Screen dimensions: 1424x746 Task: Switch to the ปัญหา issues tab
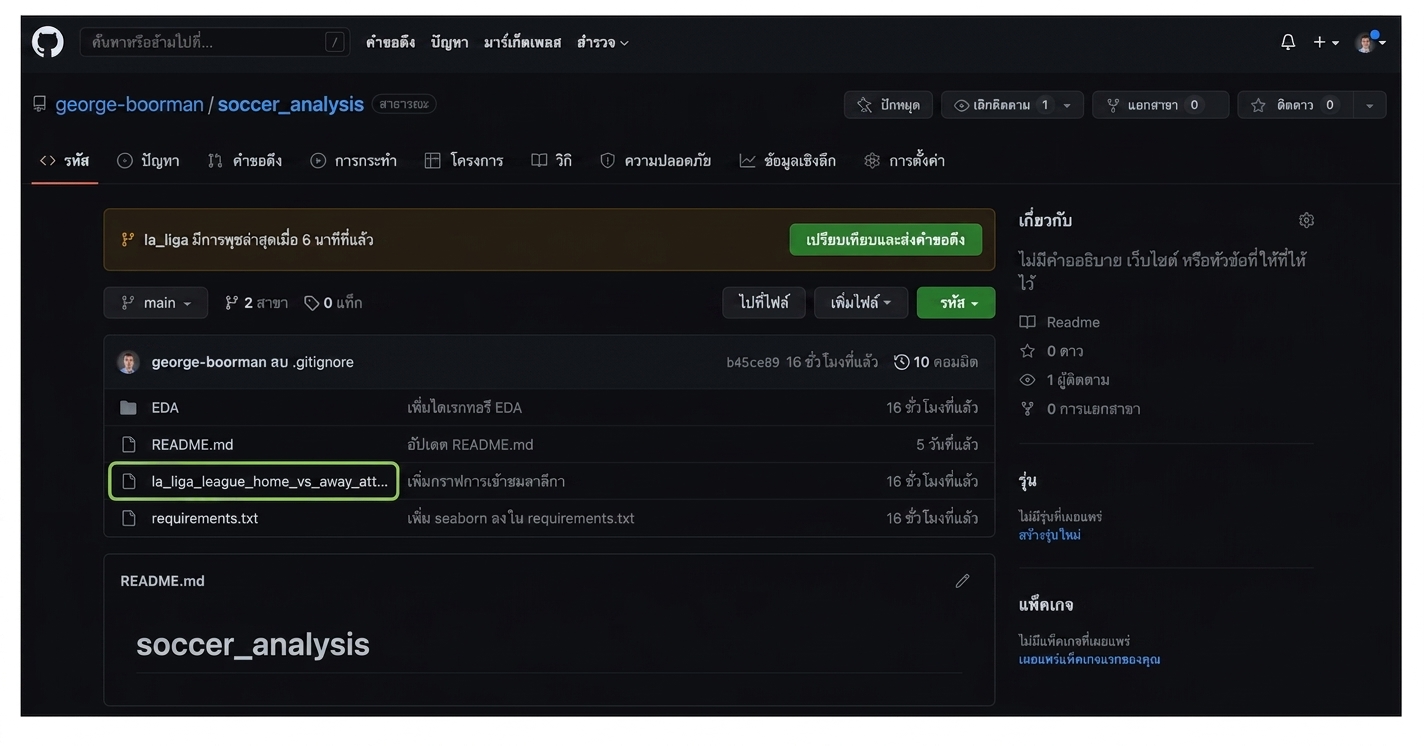tap(148, 160)
